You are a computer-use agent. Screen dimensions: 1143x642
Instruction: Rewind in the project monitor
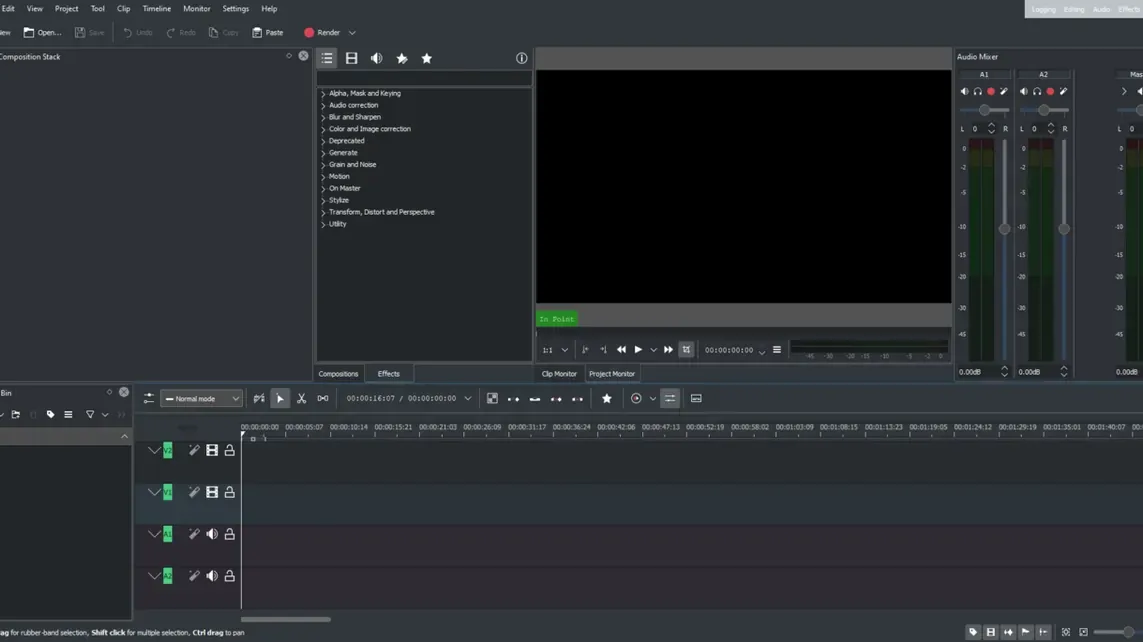pyautogui.click(x=621, y=350)
